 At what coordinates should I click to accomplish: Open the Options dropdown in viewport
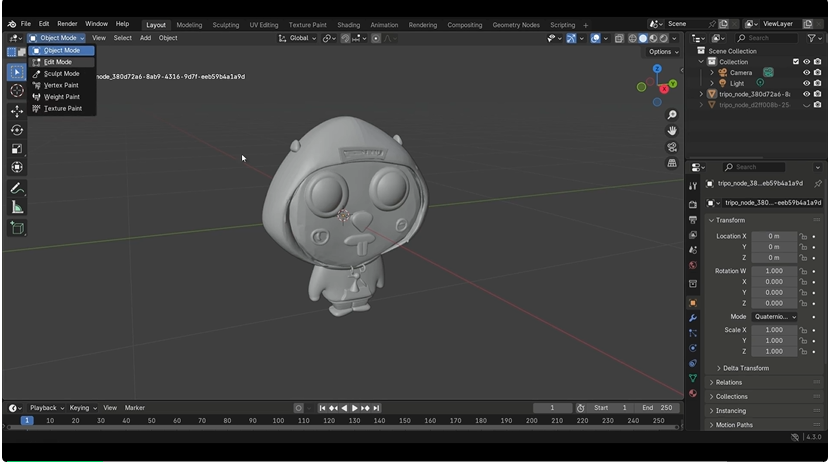pos(664,52)
